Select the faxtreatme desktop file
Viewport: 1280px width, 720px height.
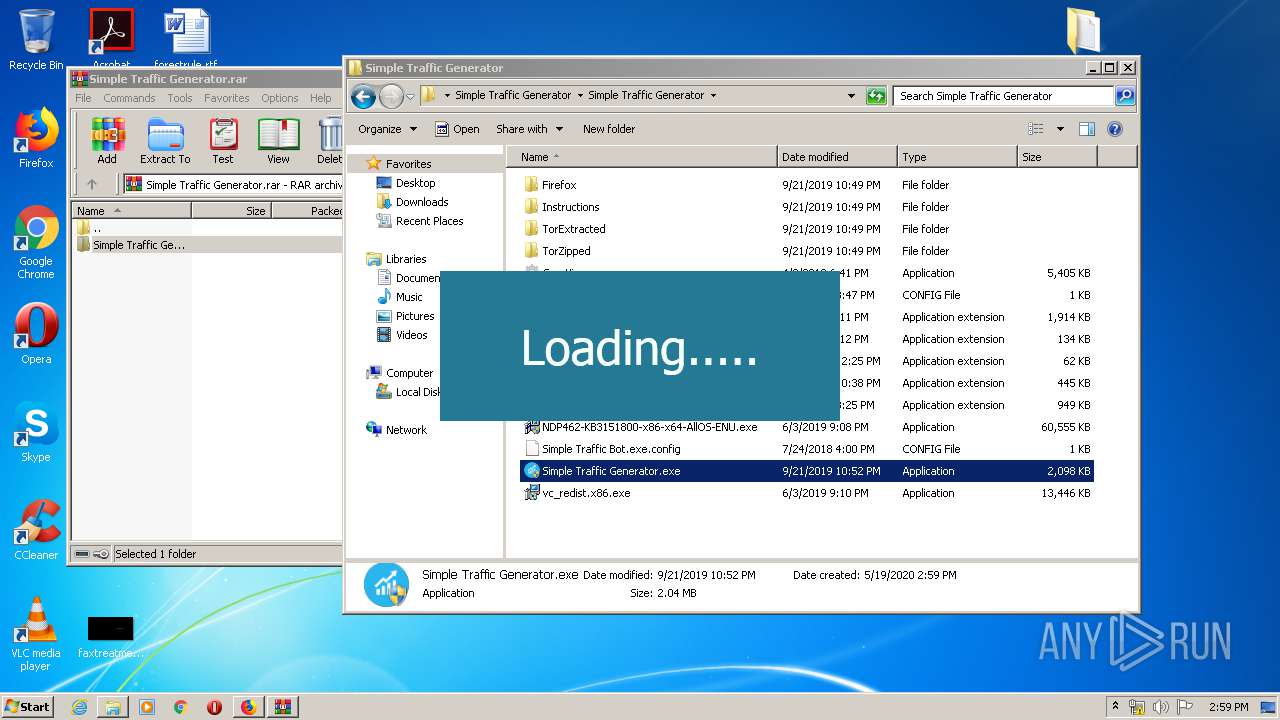pos(110,637)
